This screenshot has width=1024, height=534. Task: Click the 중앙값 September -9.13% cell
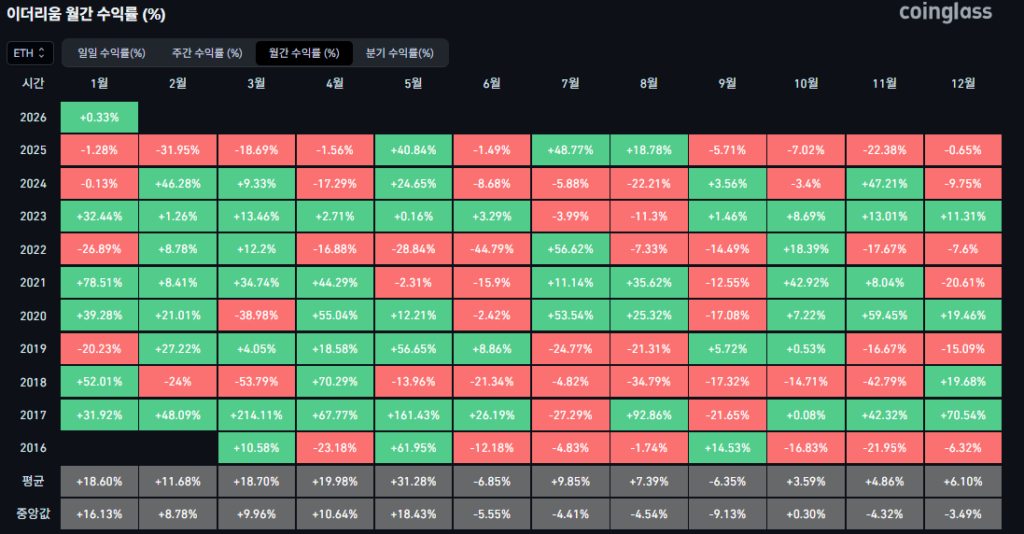(728, 514)
